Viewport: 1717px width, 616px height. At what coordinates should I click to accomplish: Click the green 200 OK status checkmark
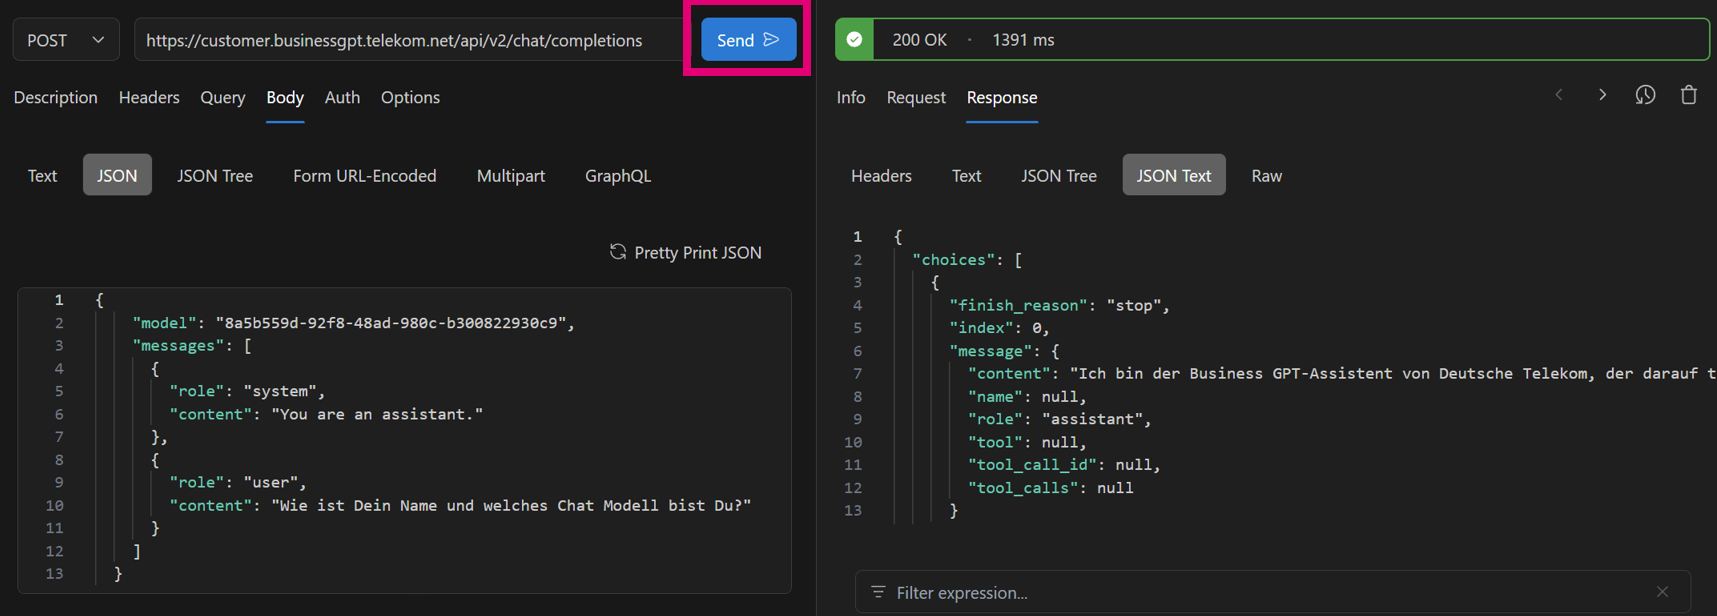click(x=855, y=40)
